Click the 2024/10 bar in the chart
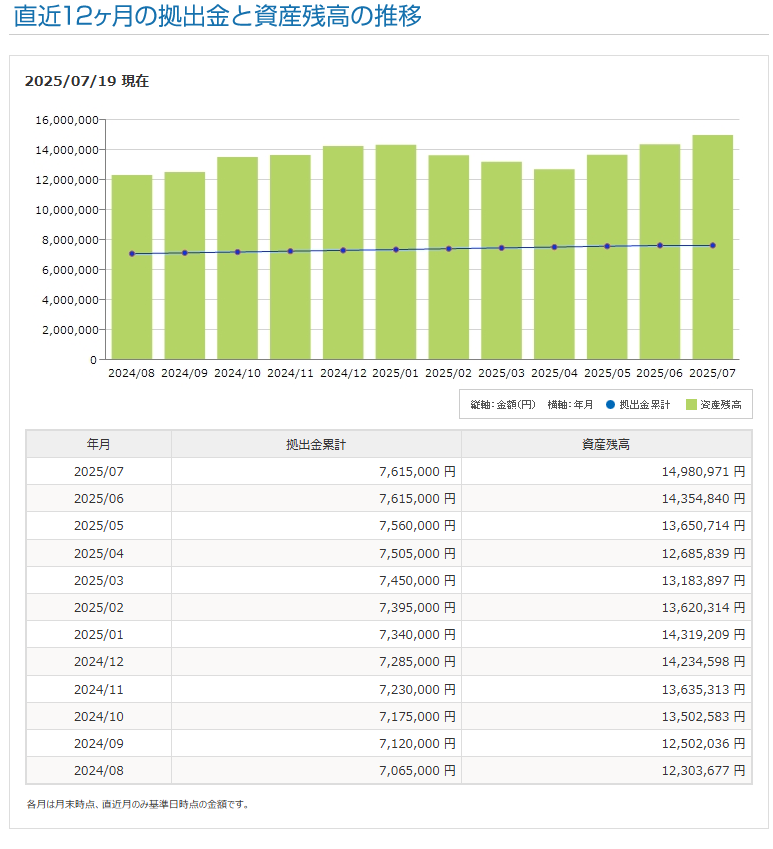Screen dimensions: 773x849 tap(238, 258)
